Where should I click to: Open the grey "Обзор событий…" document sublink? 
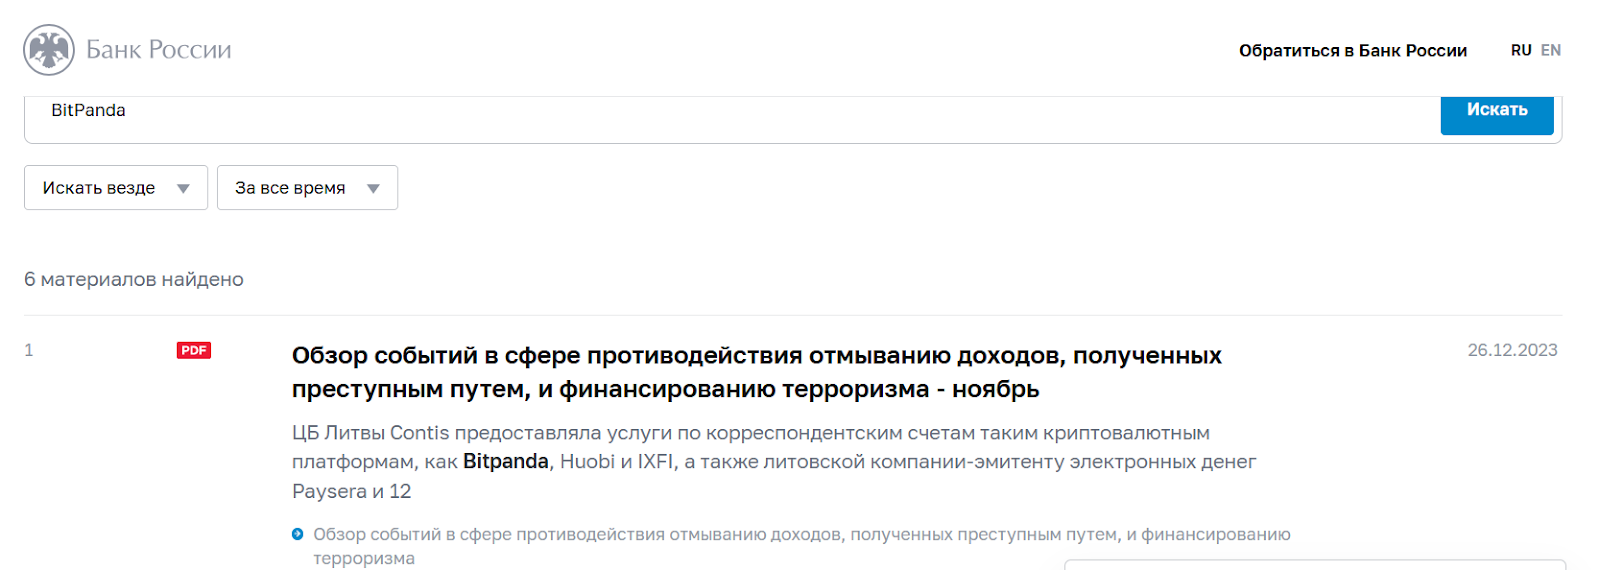pyautogui.click(x=801, y=535)
